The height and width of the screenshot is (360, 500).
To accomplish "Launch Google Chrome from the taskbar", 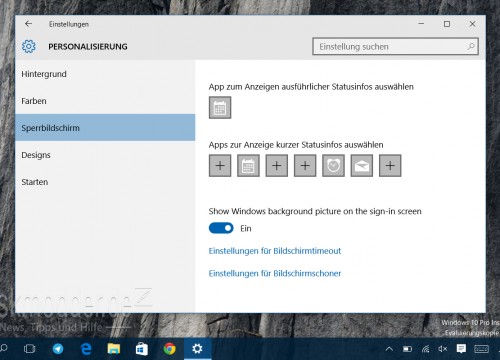I will point(170,349).
